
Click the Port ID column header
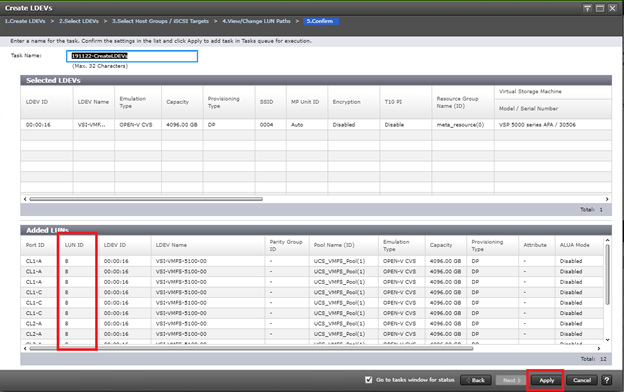pyautogui.click(x=40, y=245)
